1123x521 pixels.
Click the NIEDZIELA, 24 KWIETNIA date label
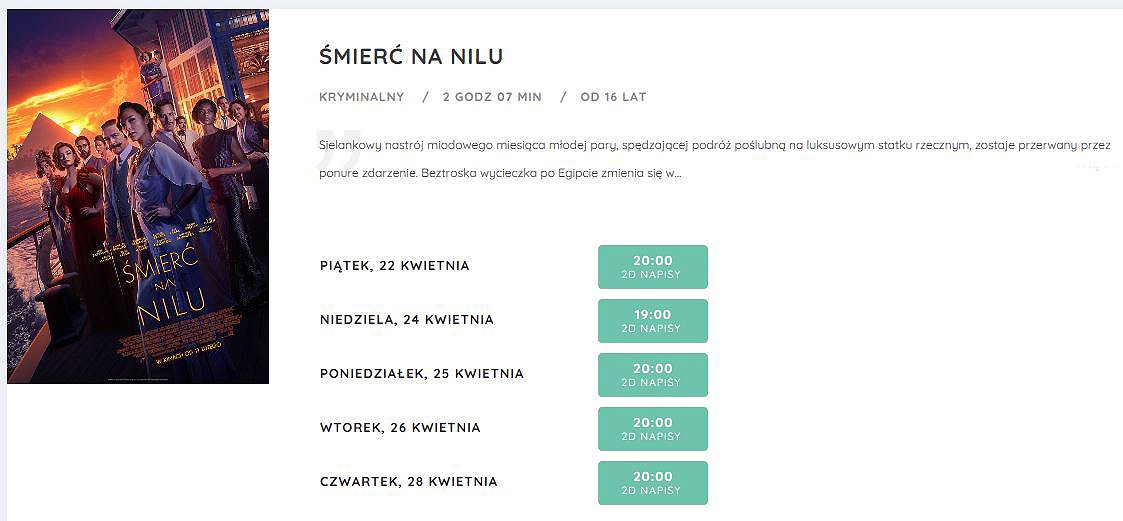tap(407, 320)
